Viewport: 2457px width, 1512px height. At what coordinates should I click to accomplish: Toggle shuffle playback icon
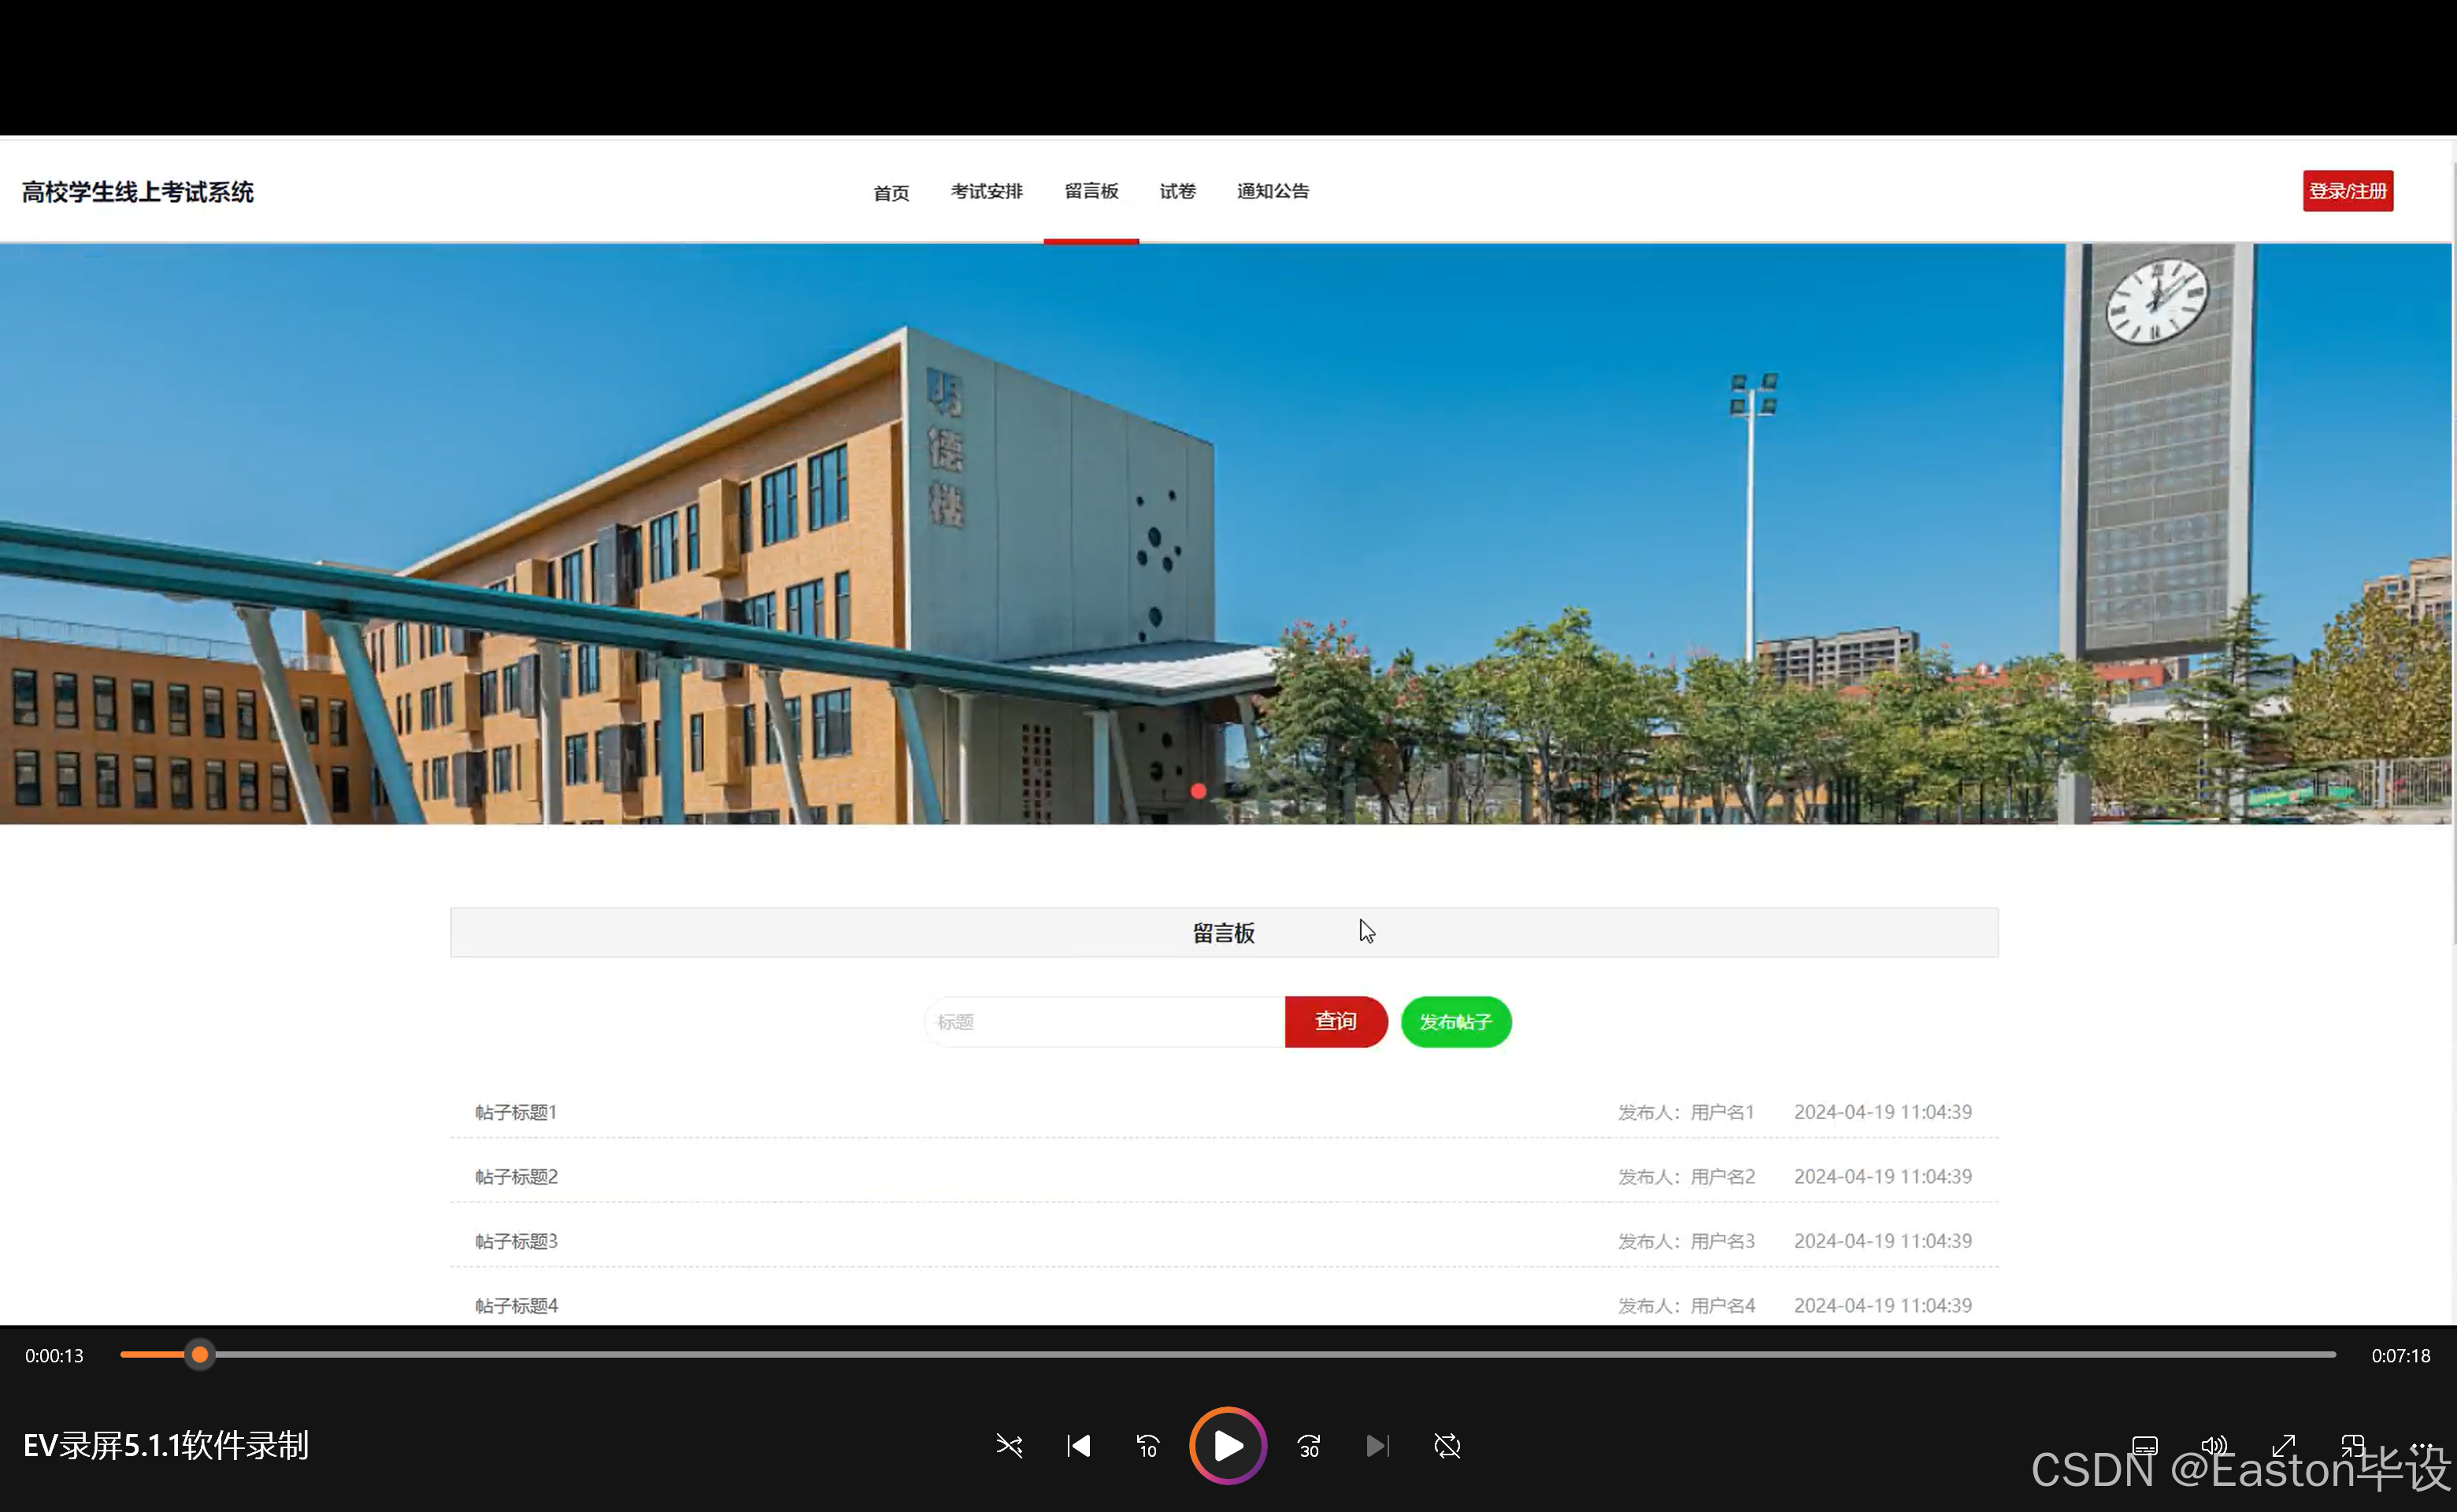tap(1009, 1446)
